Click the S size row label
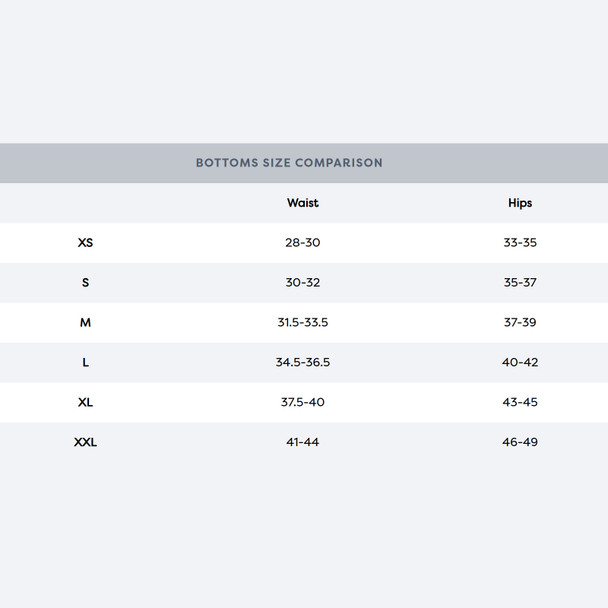 [85, 283]
